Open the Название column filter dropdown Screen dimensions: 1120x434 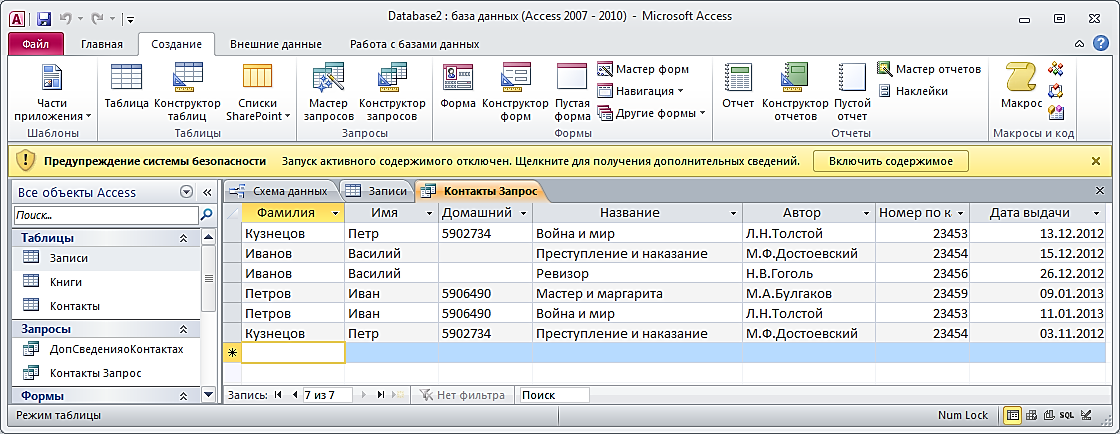click(734, 213)
